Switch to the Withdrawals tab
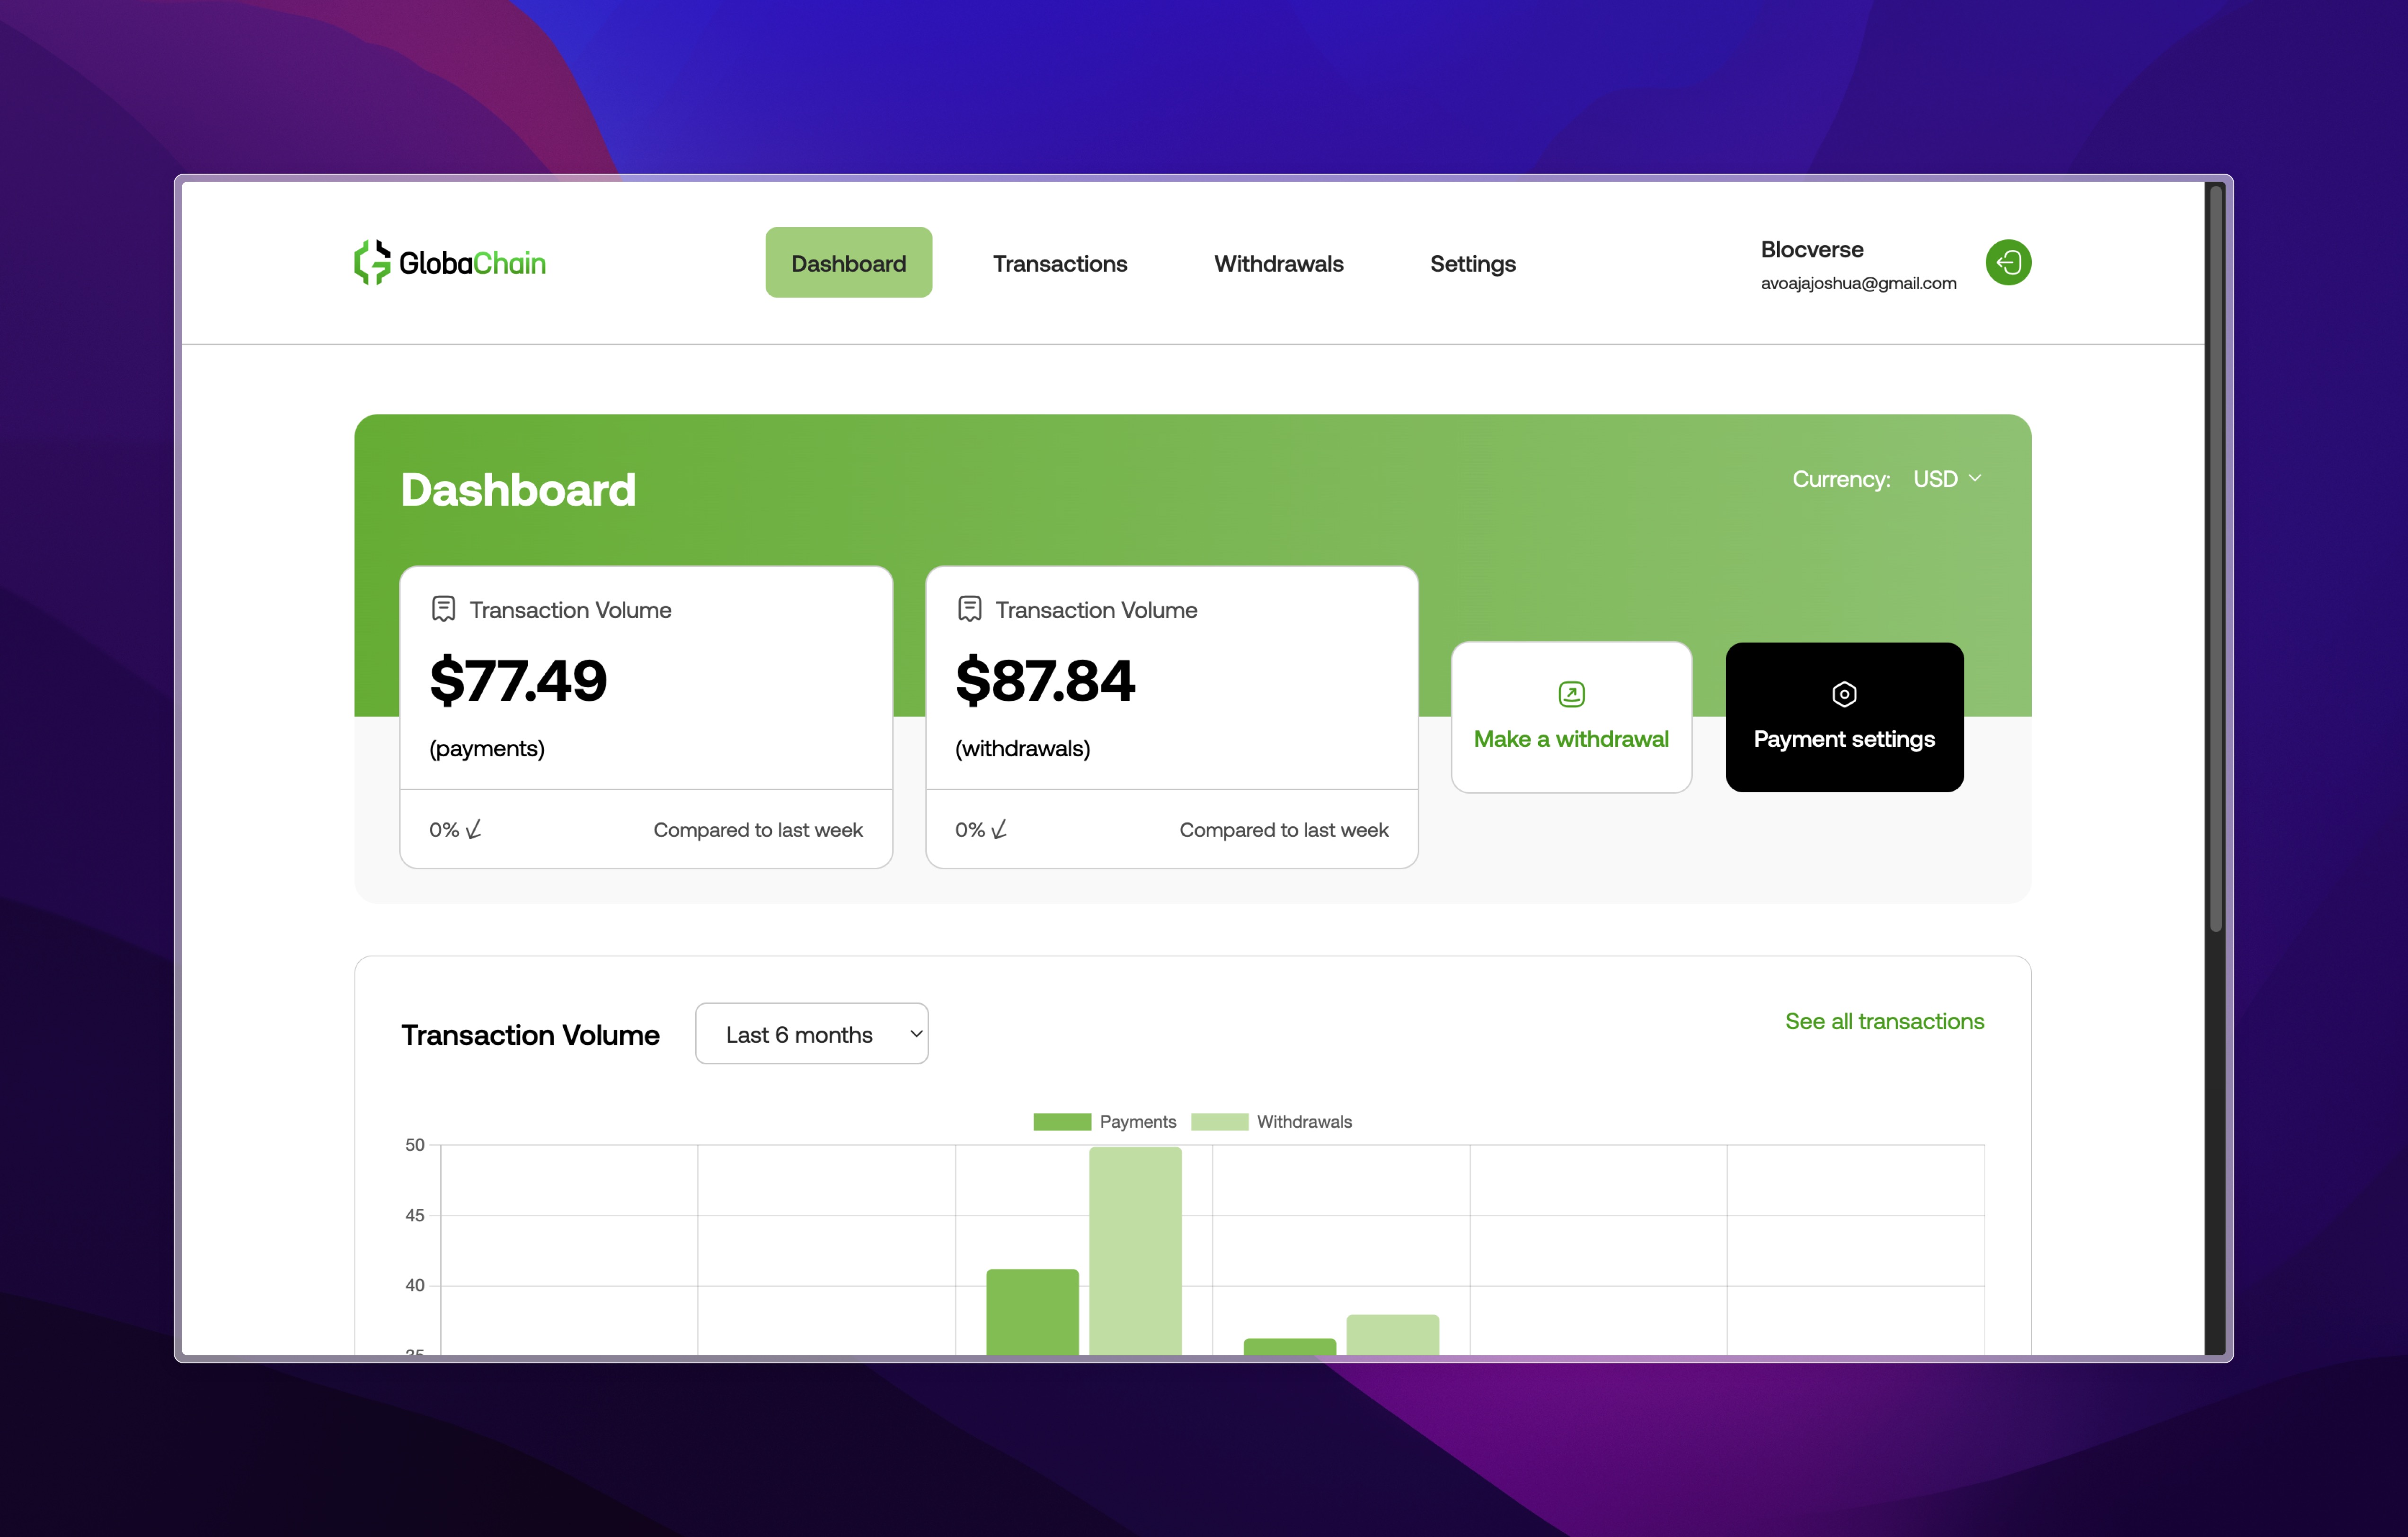 1278,264
